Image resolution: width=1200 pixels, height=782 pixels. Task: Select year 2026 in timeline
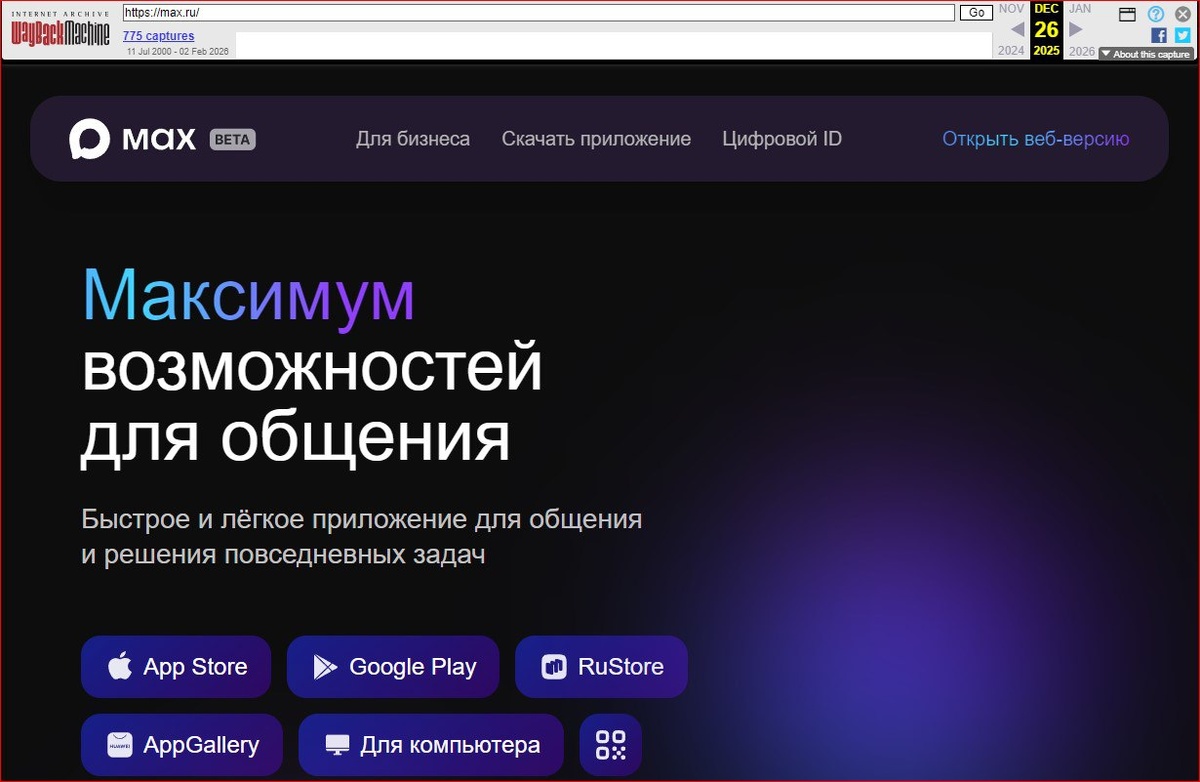pos(1081,51)
